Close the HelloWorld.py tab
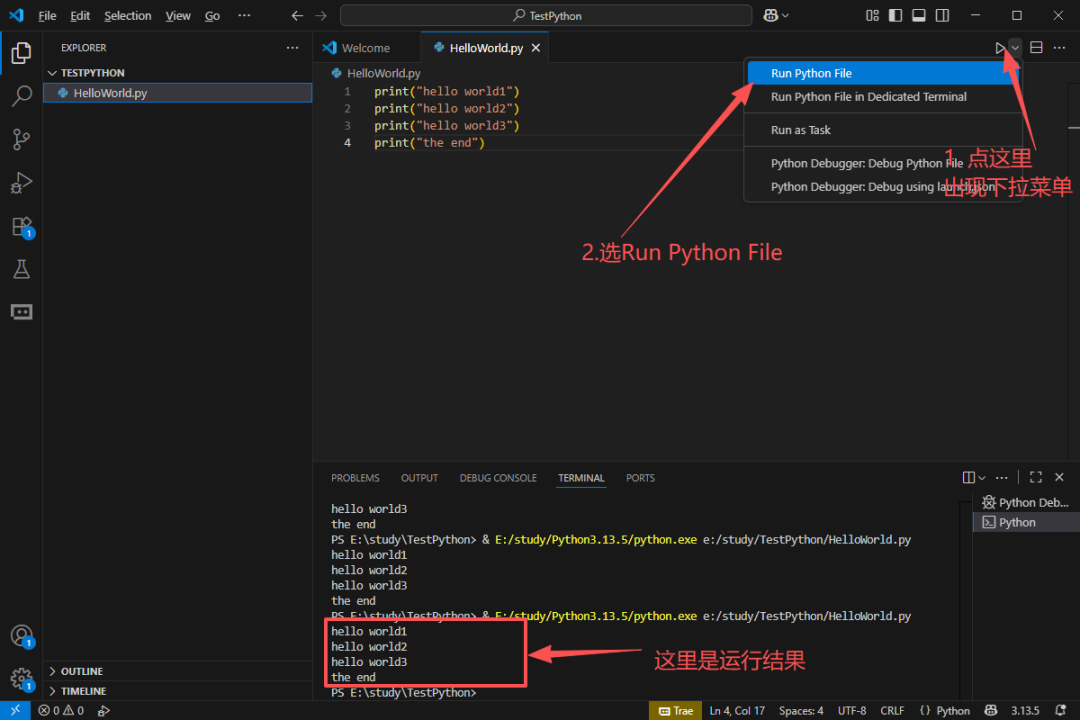 click(x=536, y=48)
